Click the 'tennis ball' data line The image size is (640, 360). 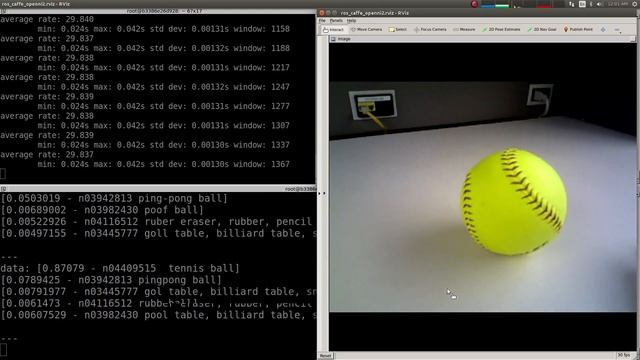pyautogui.click(x=120, y=269)
